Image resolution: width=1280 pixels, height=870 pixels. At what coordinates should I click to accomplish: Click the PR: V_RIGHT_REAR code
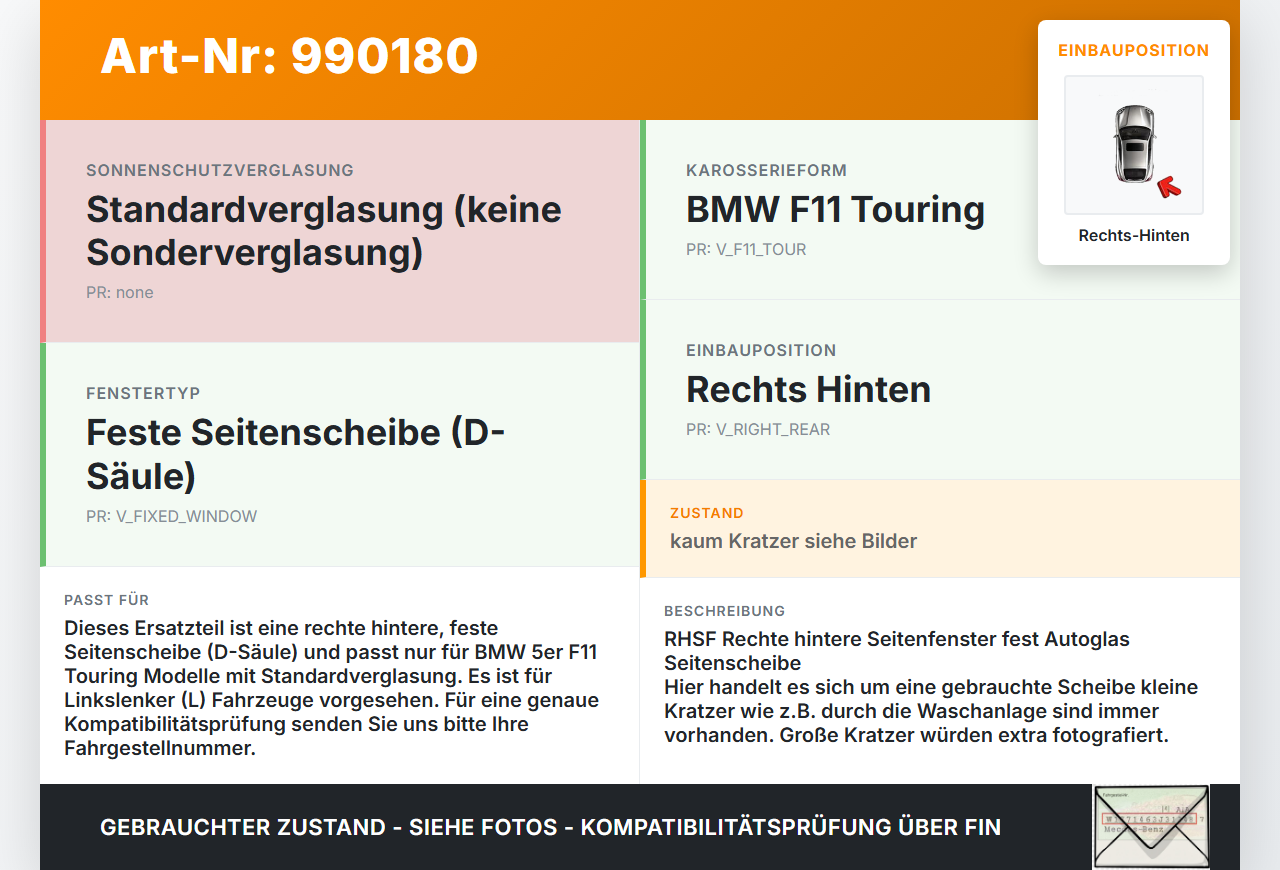pos(758,430)
